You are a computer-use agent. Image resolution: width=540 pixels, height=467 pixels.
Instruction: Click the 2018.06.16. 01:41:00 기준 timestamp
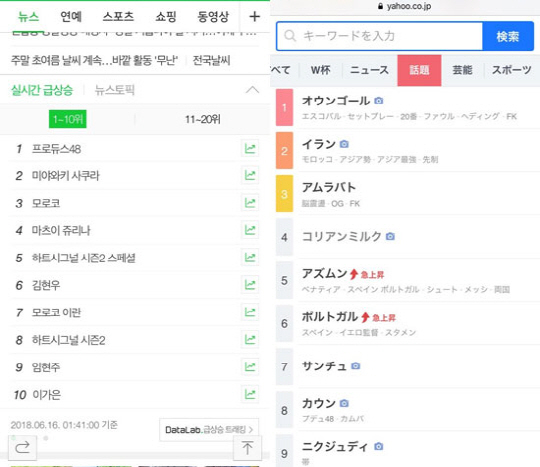tap(64, 425)
